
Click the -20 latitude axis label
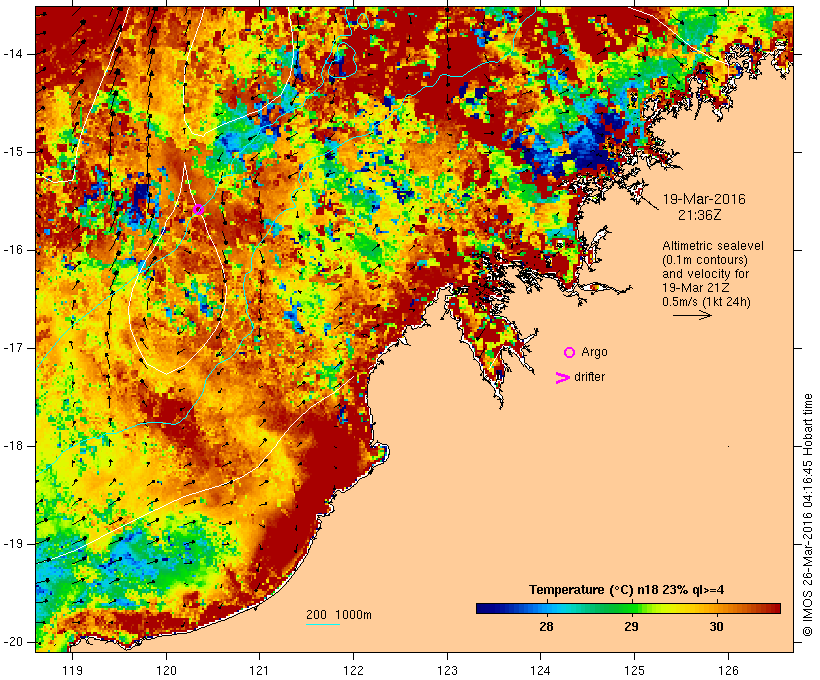pyautogui.click(x=12, y=642)
